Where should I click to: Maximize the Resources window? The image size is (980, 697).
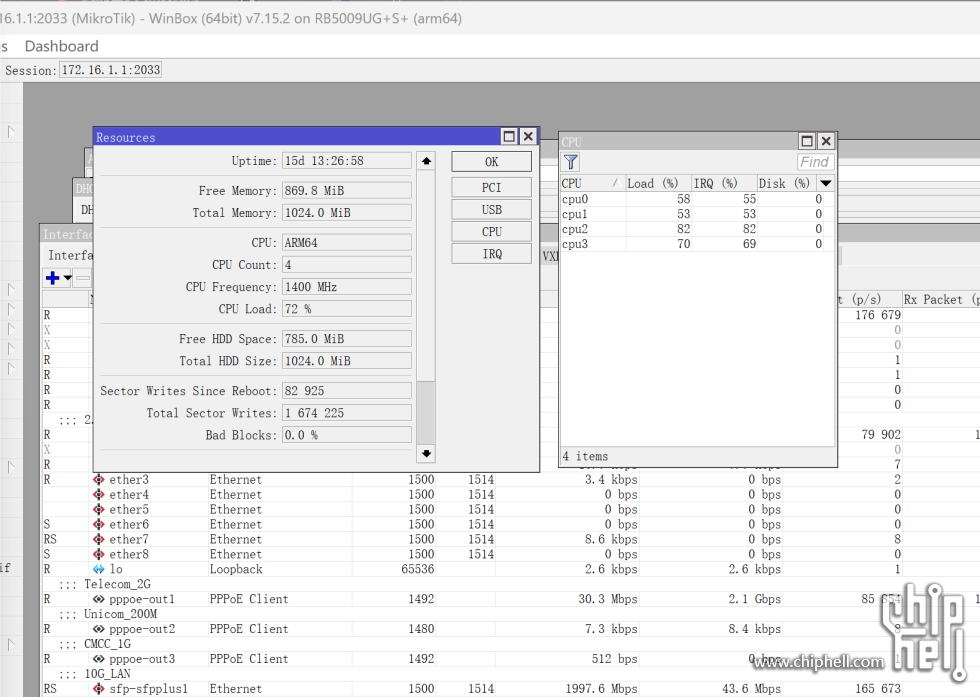click(x=509, y=136)
